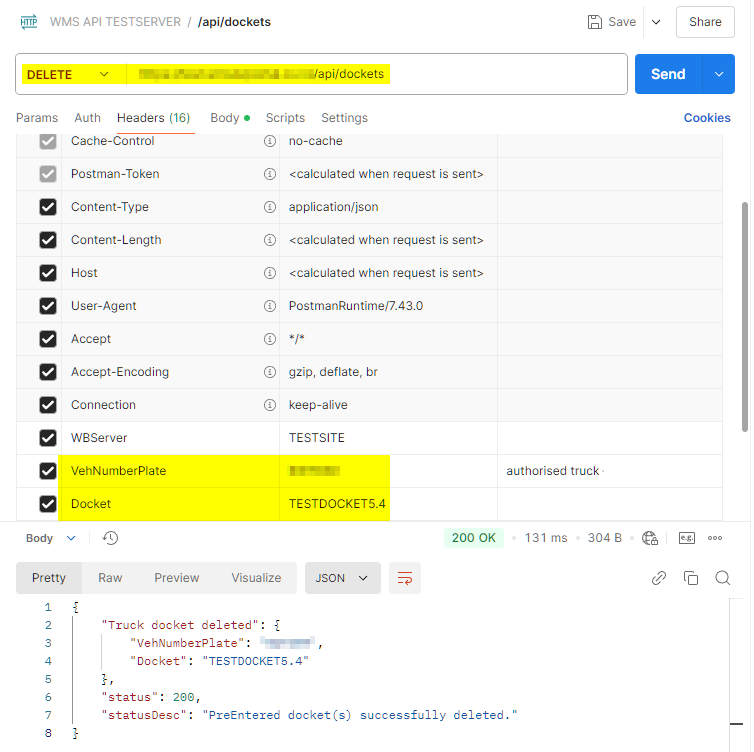Viewport: 754px width, 752px height.
Task: Uncheck the WBServer header checkbox
Action: 48,438
